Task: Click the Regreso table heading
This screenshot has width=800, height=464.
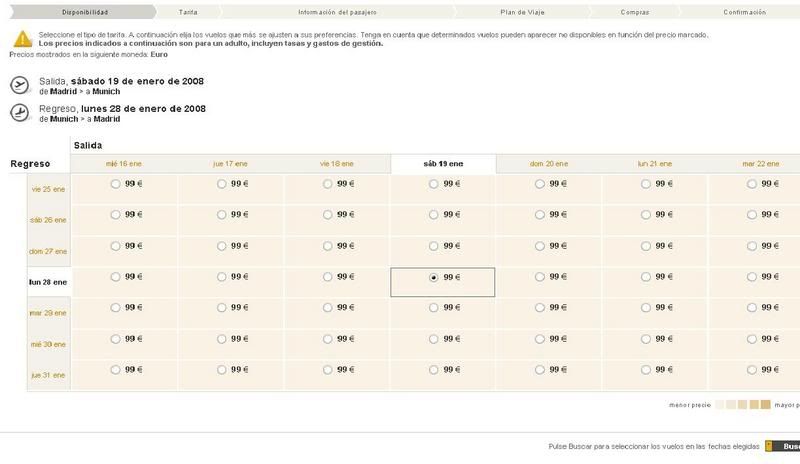Action: click(x=30, y=164)
